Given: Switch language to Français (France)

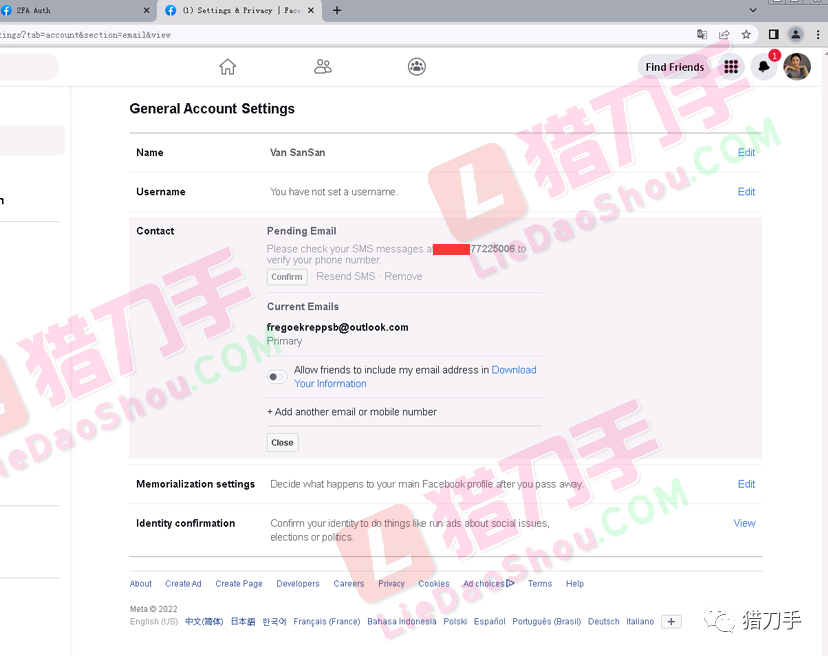Looking at the screenshot, I should [x=327, y=622].
